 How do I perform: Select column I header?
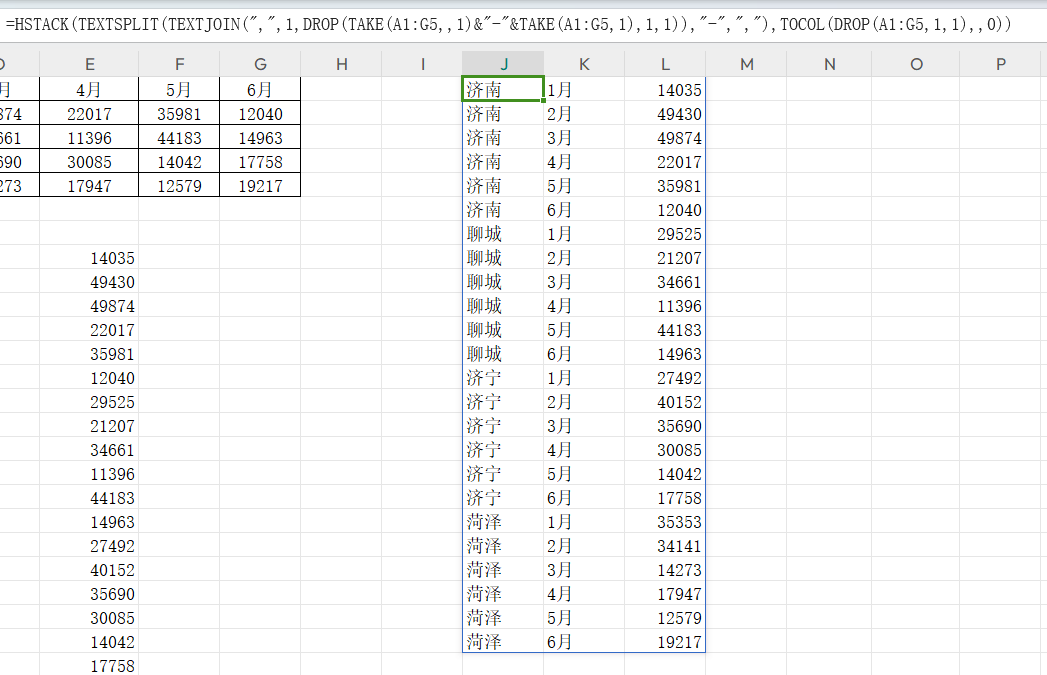[422, 64]
